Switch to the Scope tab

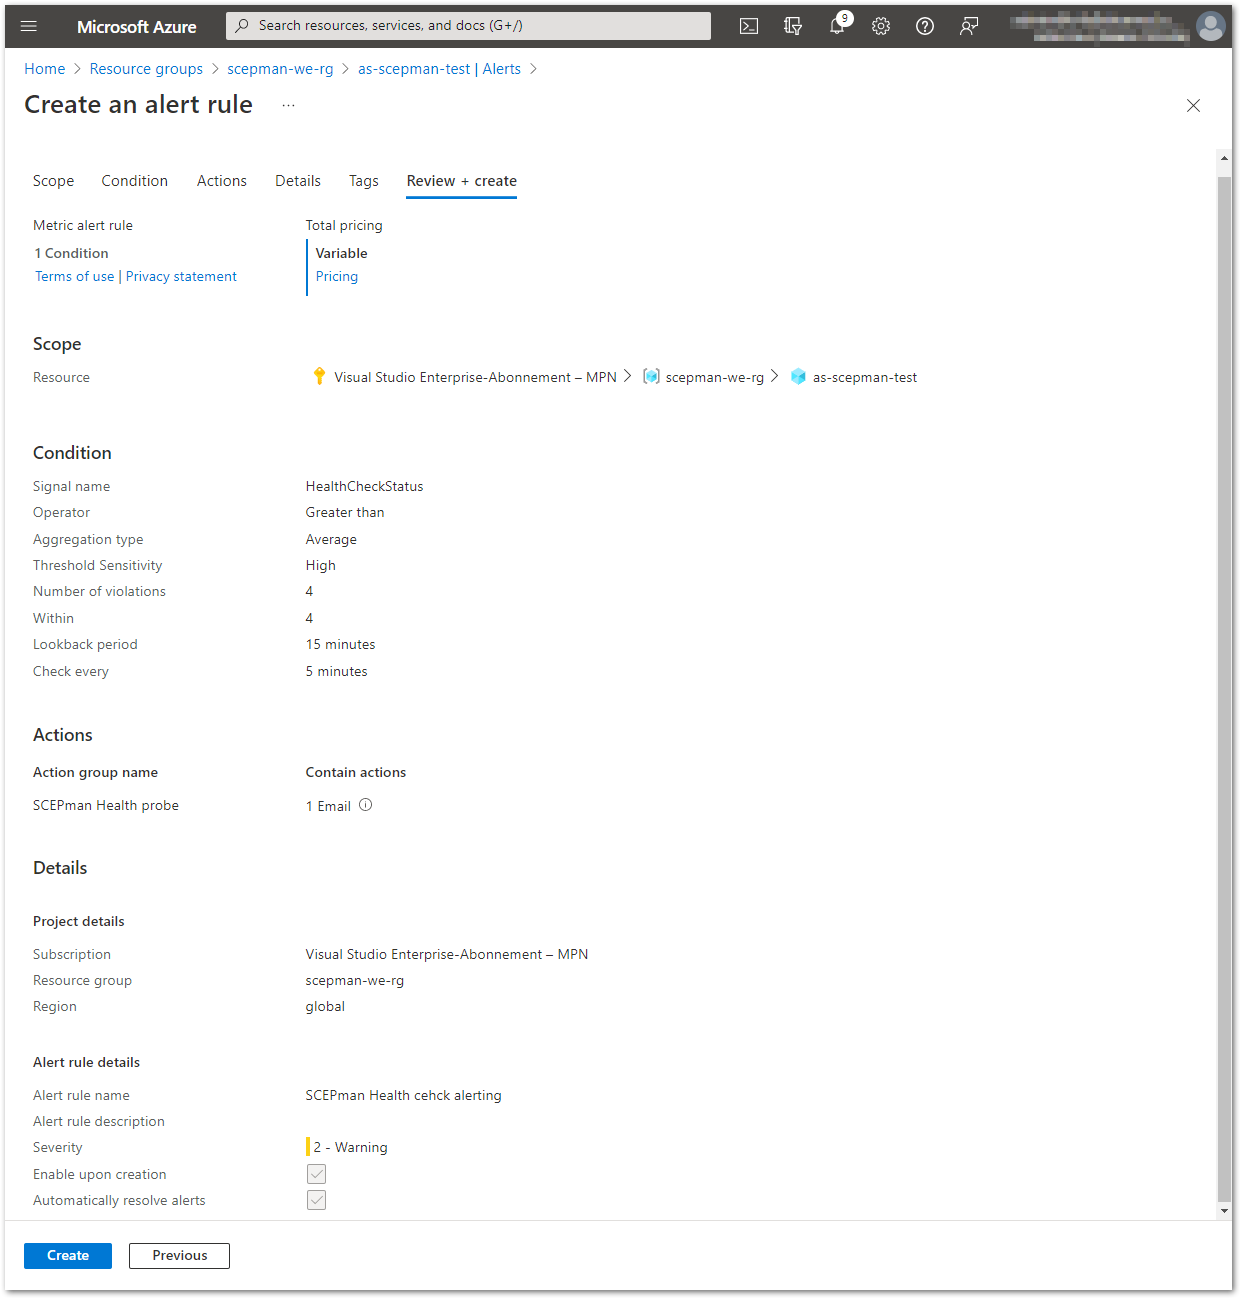point(54,181)
